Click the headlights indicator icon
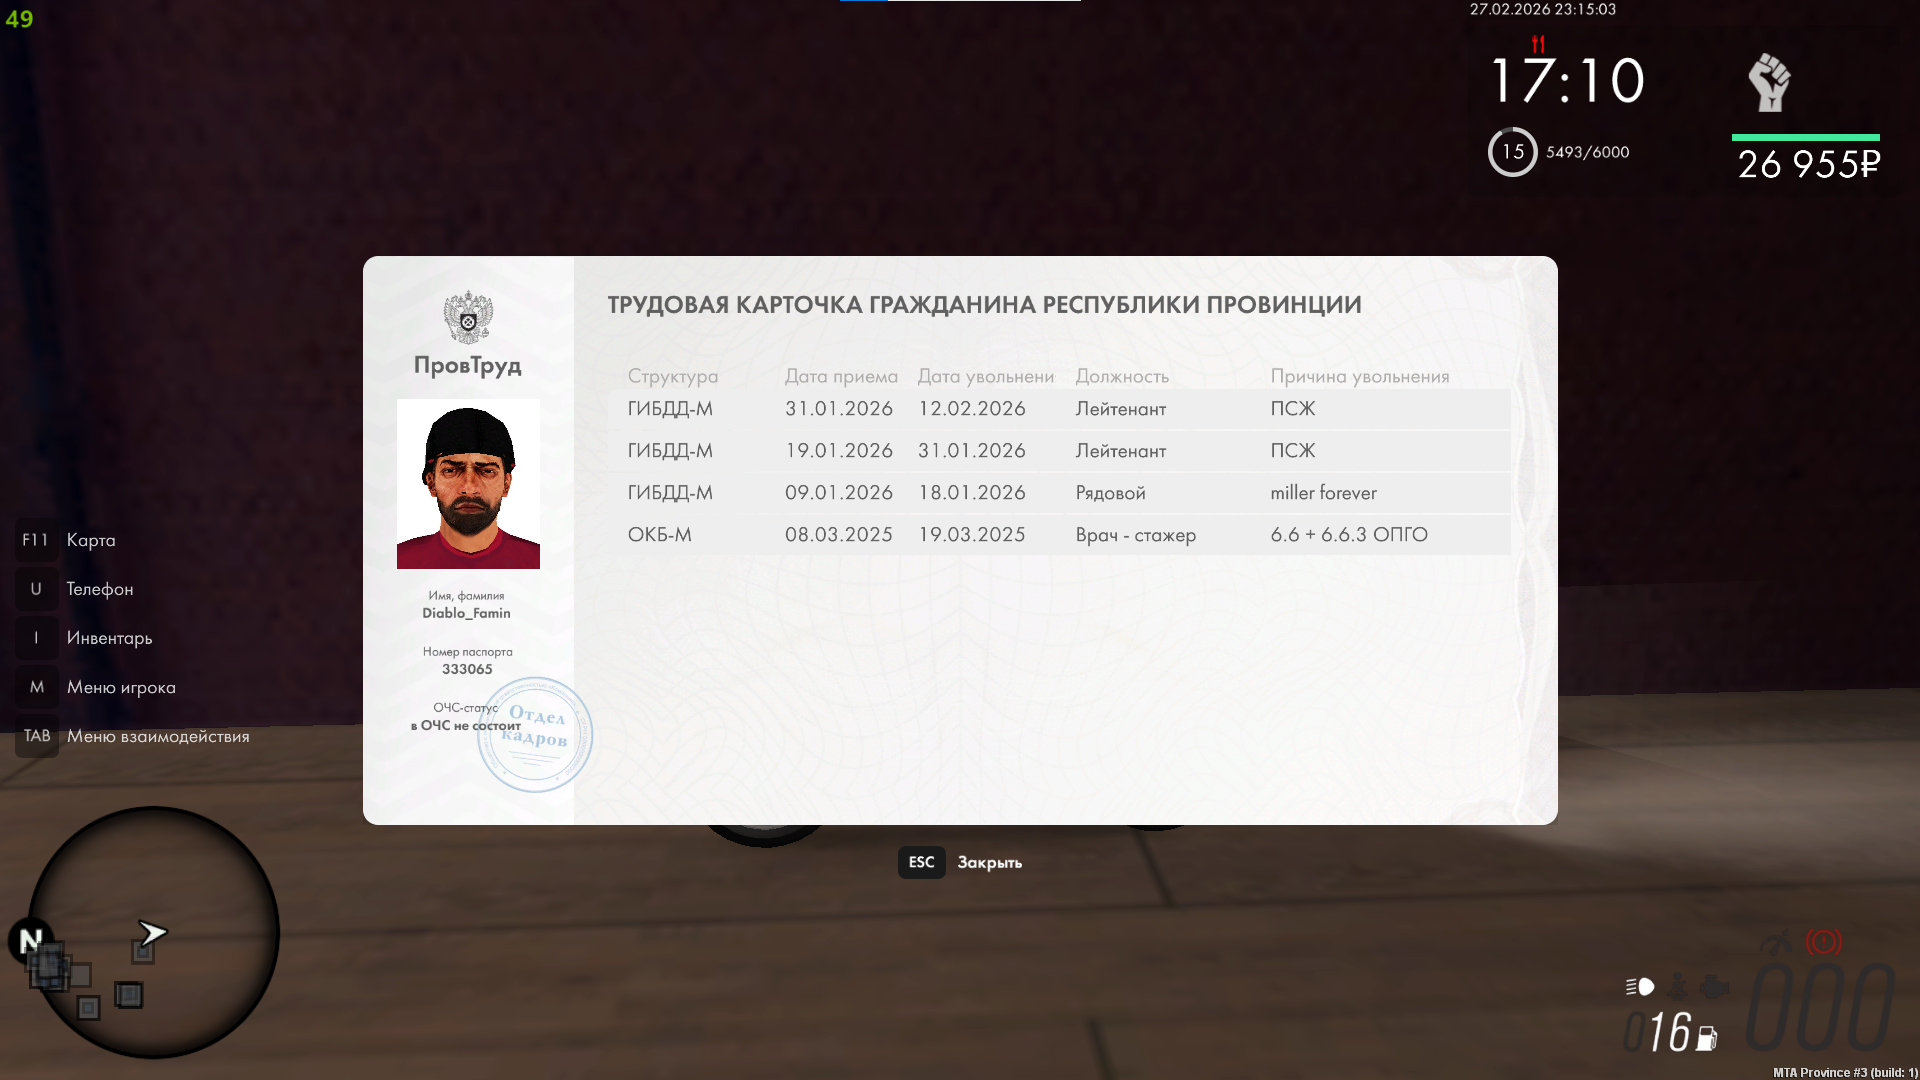Viewport: 1920px width, 1080px height. [x=1640, y=987]
